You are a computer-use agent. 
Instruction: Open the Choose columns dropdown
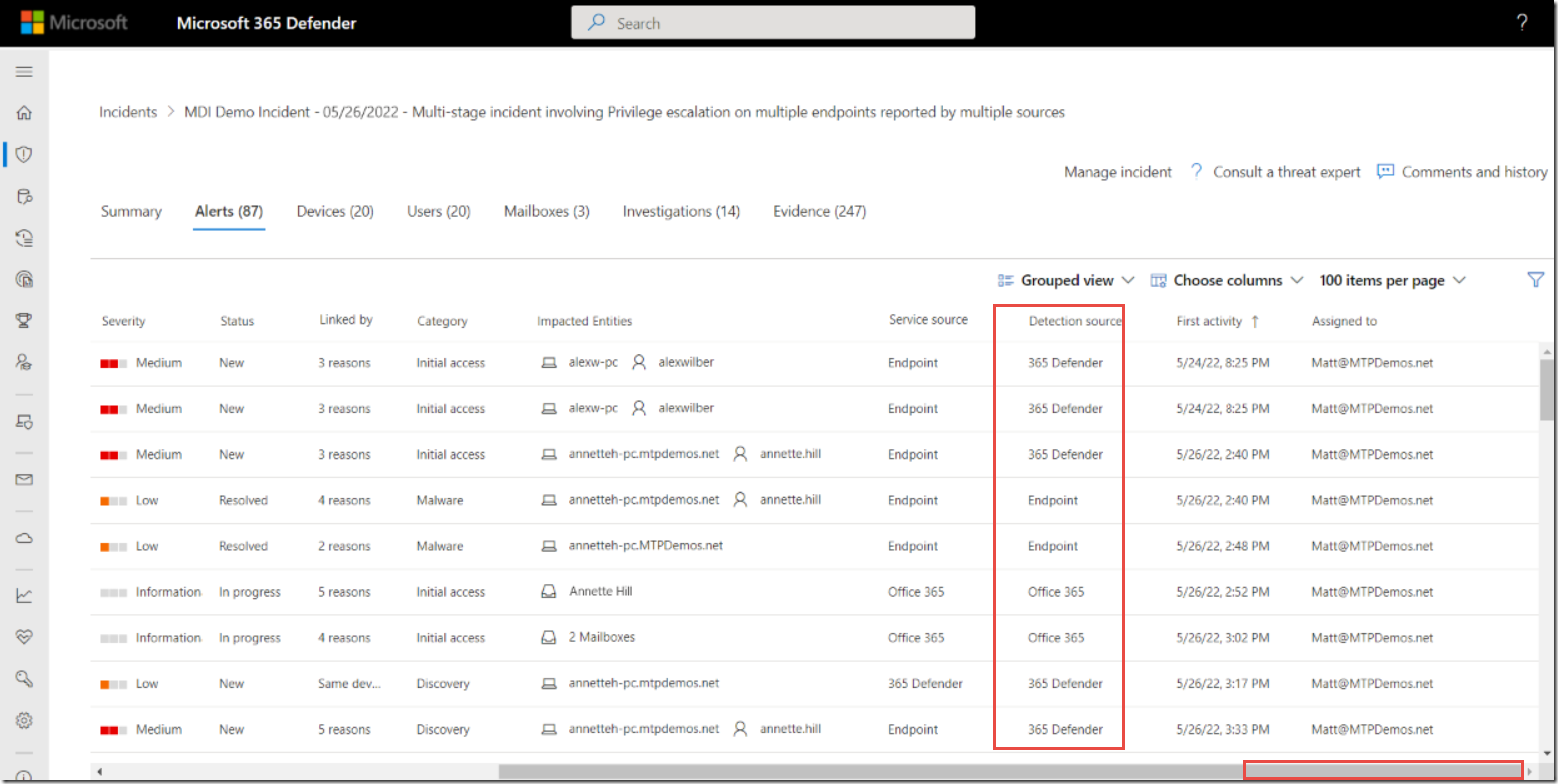click(1227, 280)
